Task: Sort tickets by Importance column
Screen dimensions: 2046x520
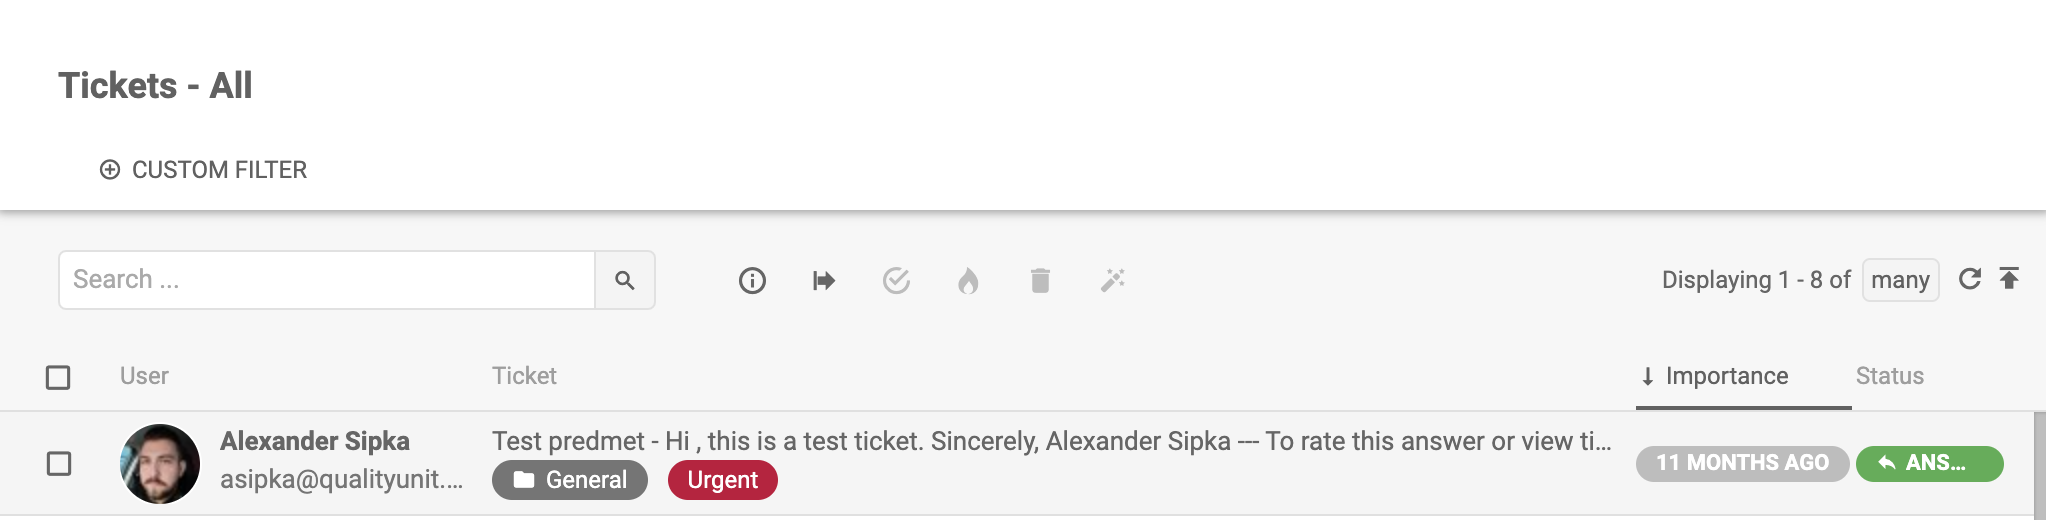Action: (x=1726, y=376)
